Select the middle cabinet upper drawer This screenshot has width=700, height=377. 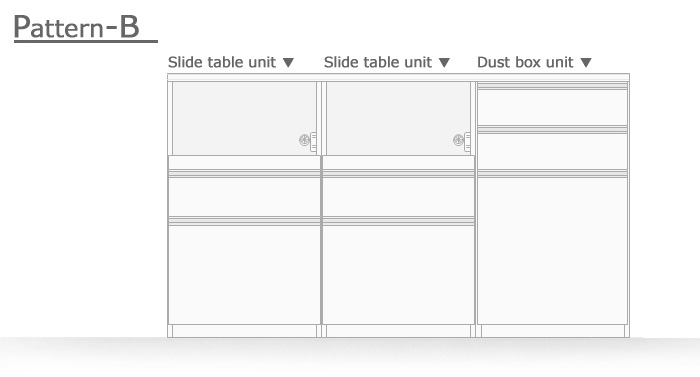[398, 197]
